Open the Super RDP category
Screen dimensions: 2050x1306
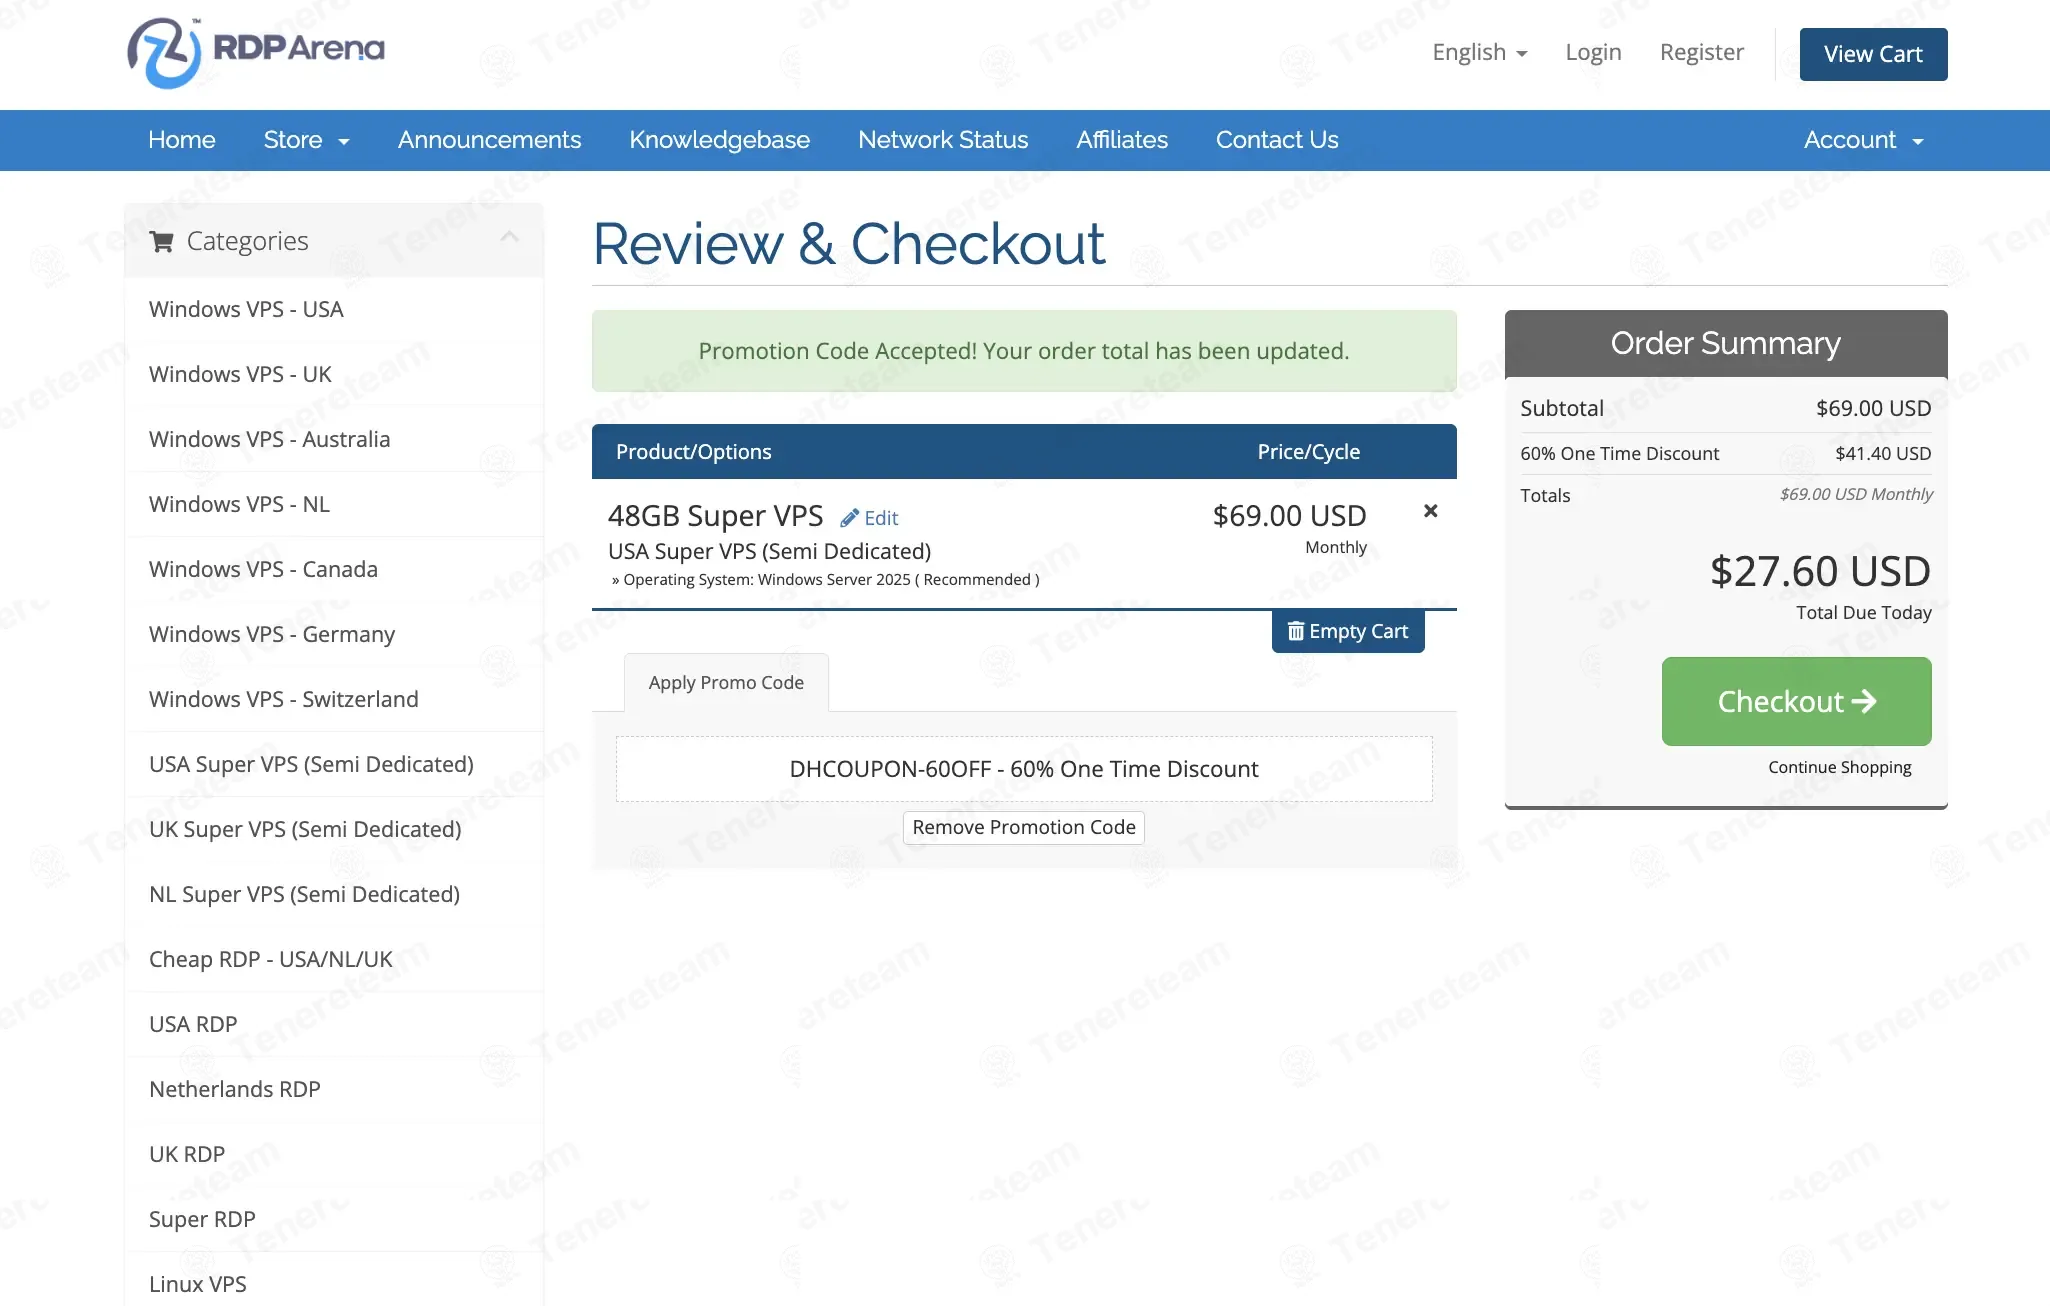[x=334, y=1219]
